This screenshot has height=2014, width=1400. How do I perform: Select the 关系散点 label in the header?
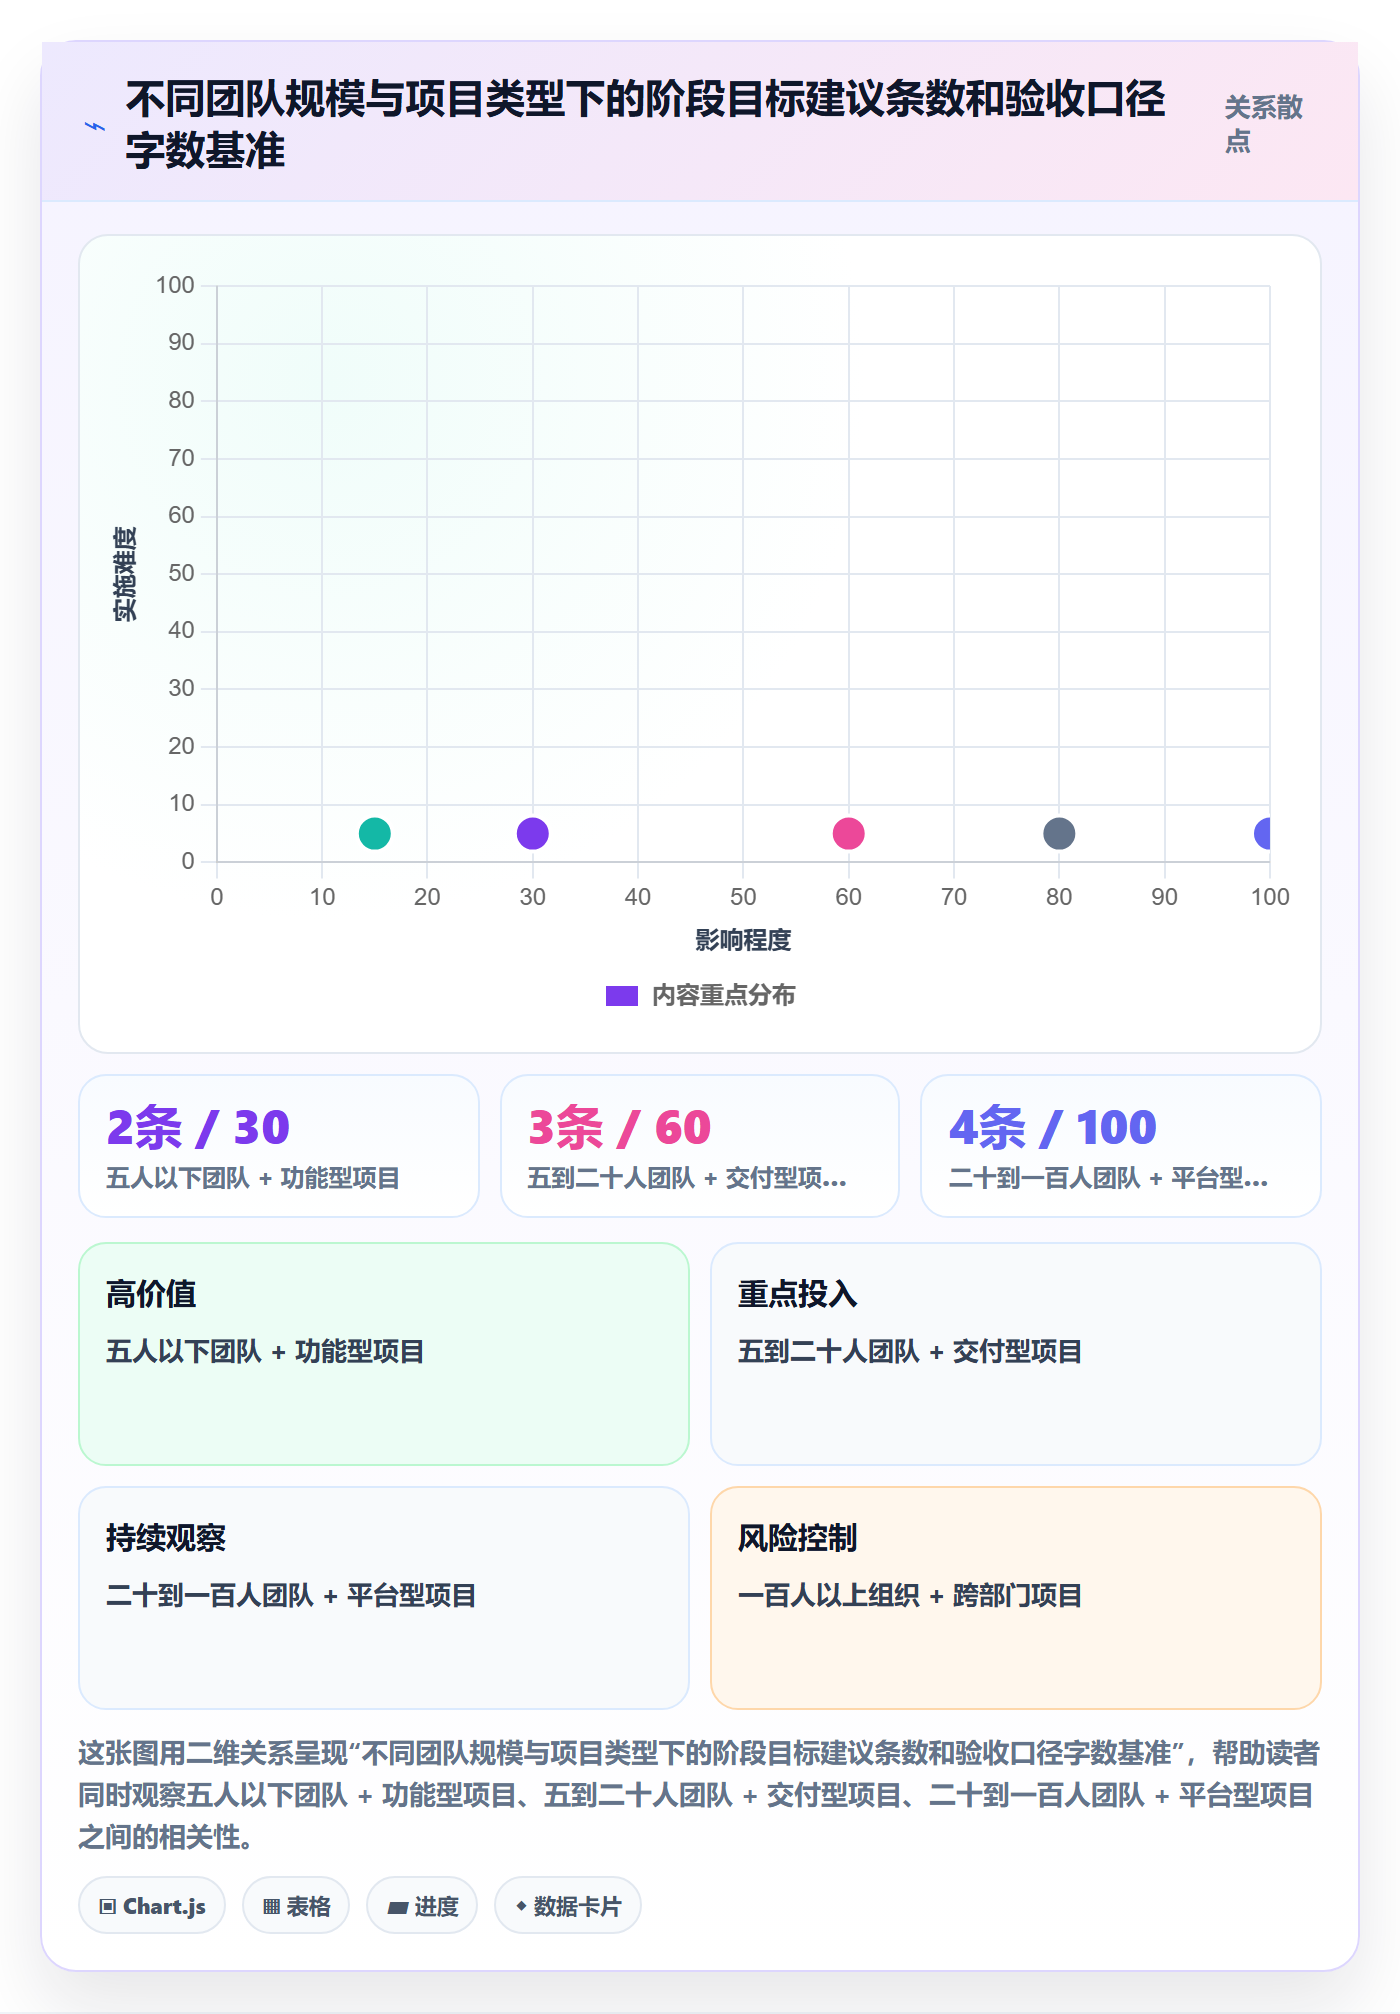tap(1263, 124)
